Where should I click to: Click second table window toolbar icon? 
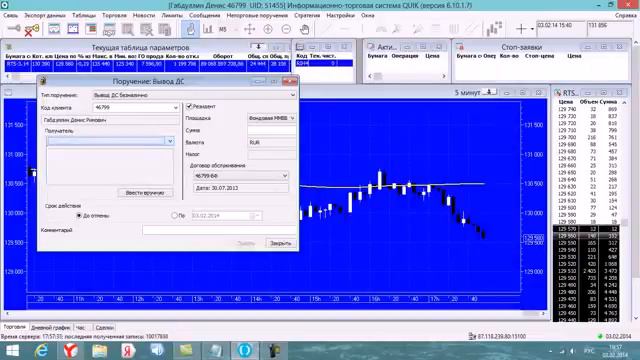click(73, 29)
